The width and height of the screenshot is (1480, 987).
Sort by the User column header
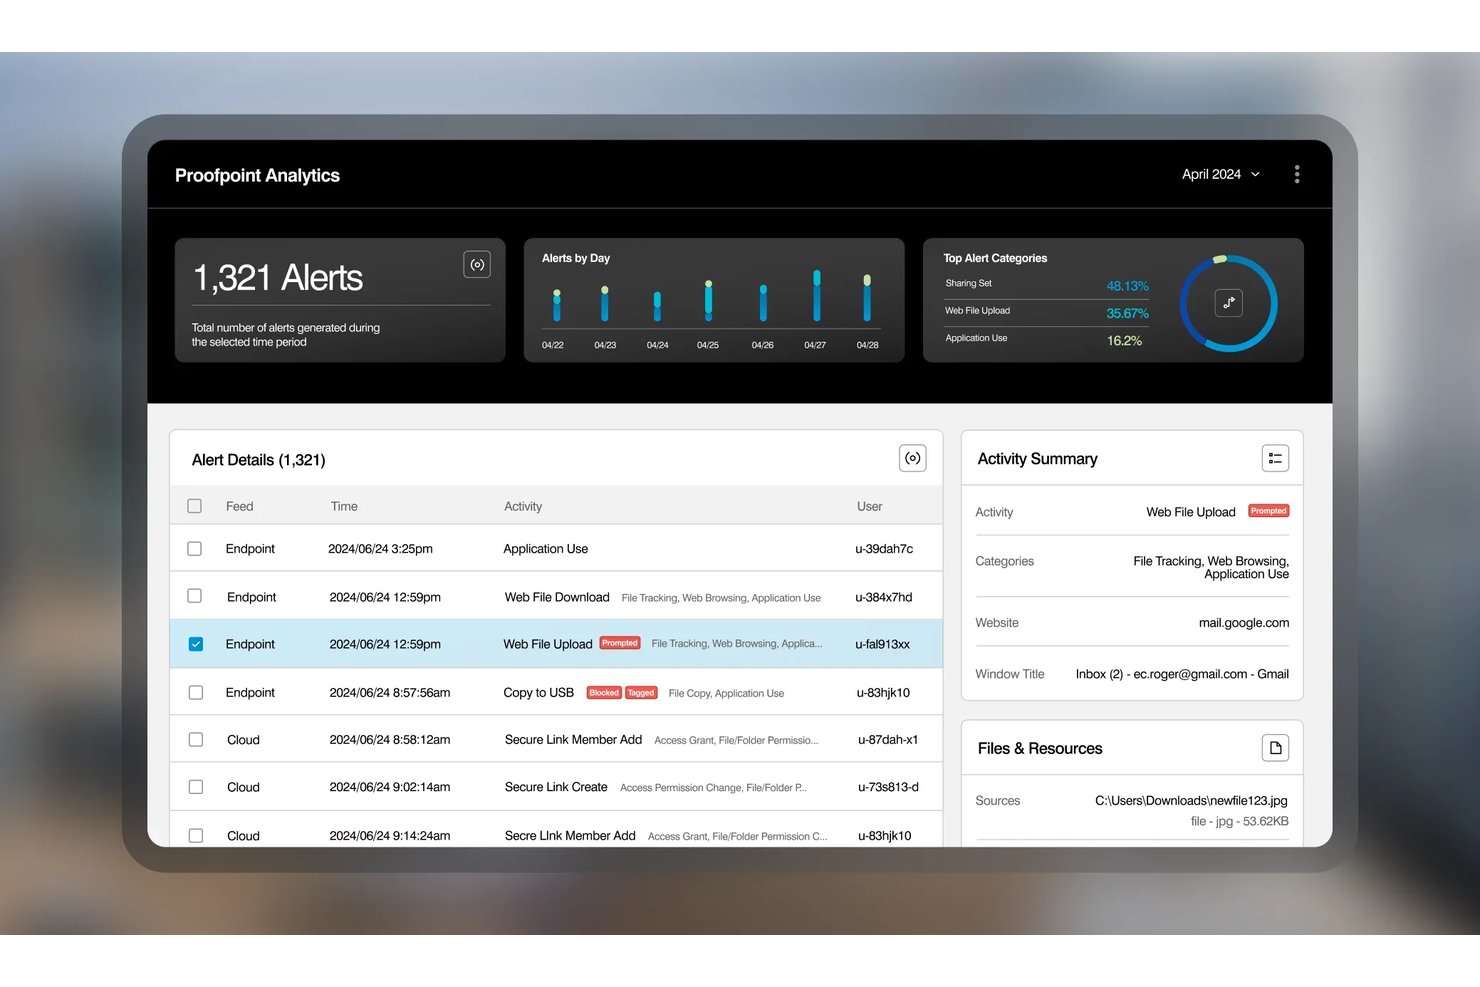pyautogui.click(x=869, y=506)
